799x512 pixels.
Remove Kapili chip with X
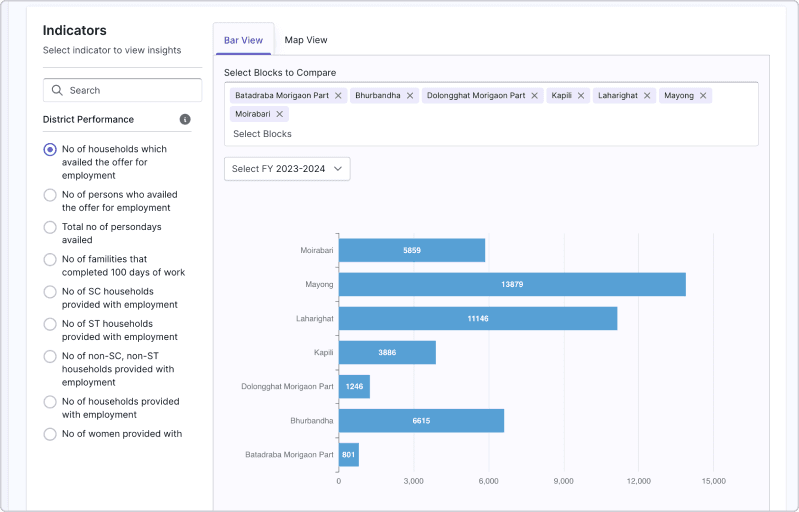[580, 96]
